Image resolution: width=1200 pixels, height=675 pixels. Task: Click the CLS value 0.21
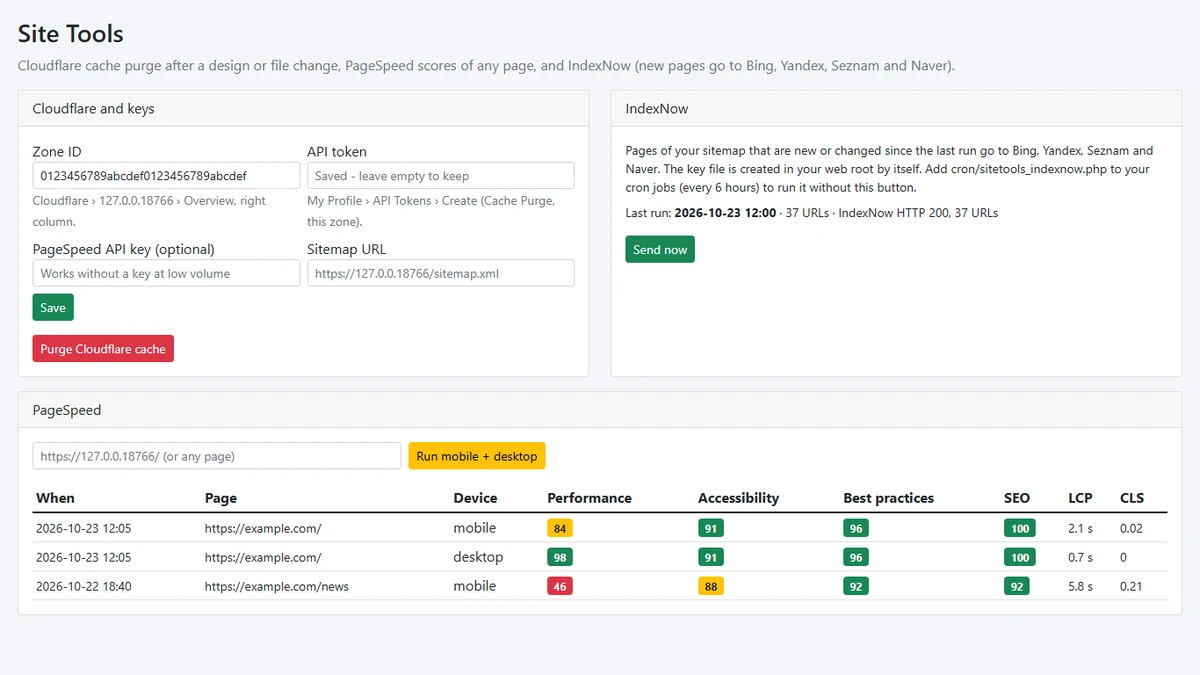pos(1131,587)
